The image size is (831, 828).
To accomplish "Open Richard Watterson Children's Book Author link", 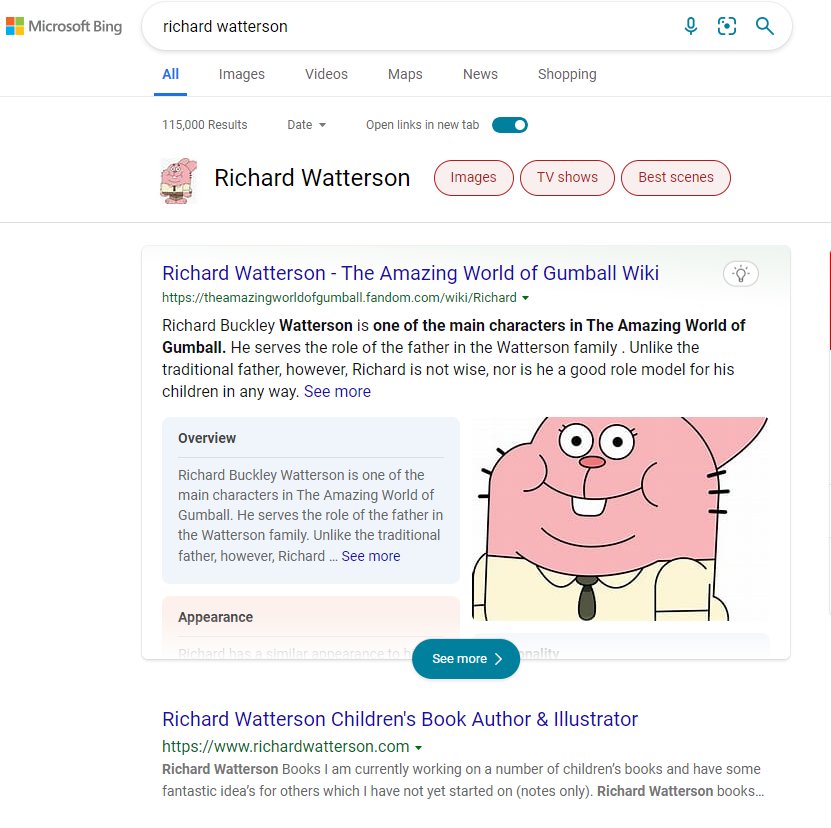I will click(400, 719).
